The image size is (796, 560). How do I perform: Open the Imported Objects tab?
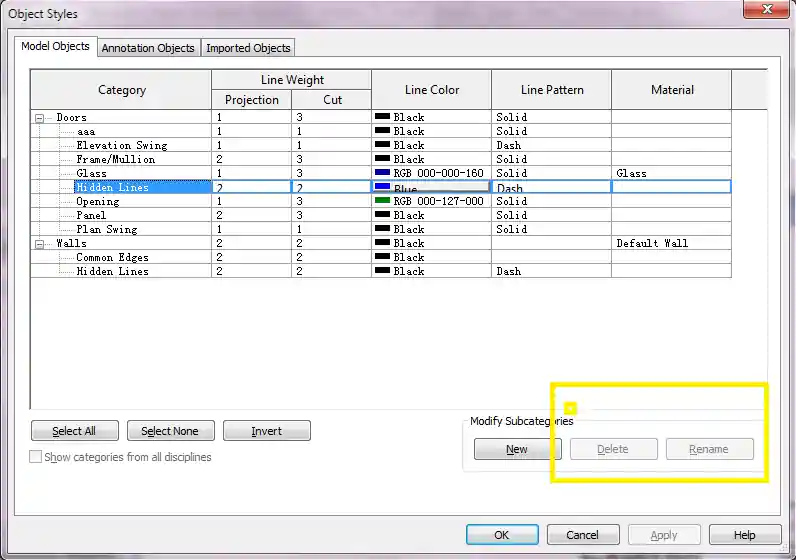click(x=248, y=48)
